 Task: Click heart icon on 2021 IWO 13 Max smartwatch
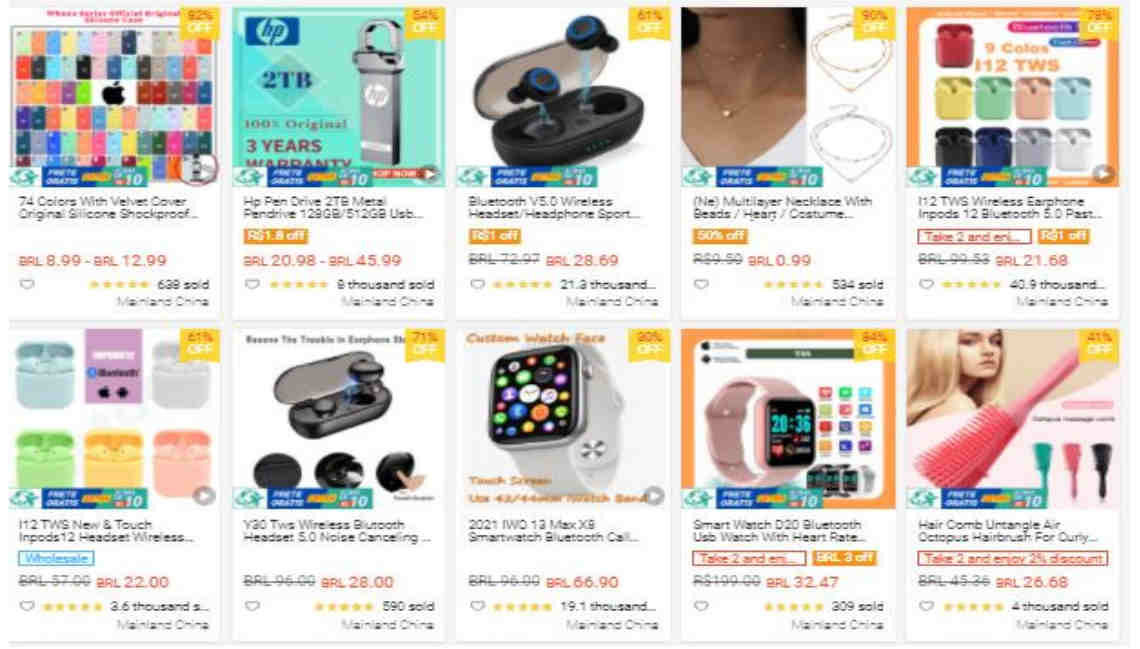[477, 606]
